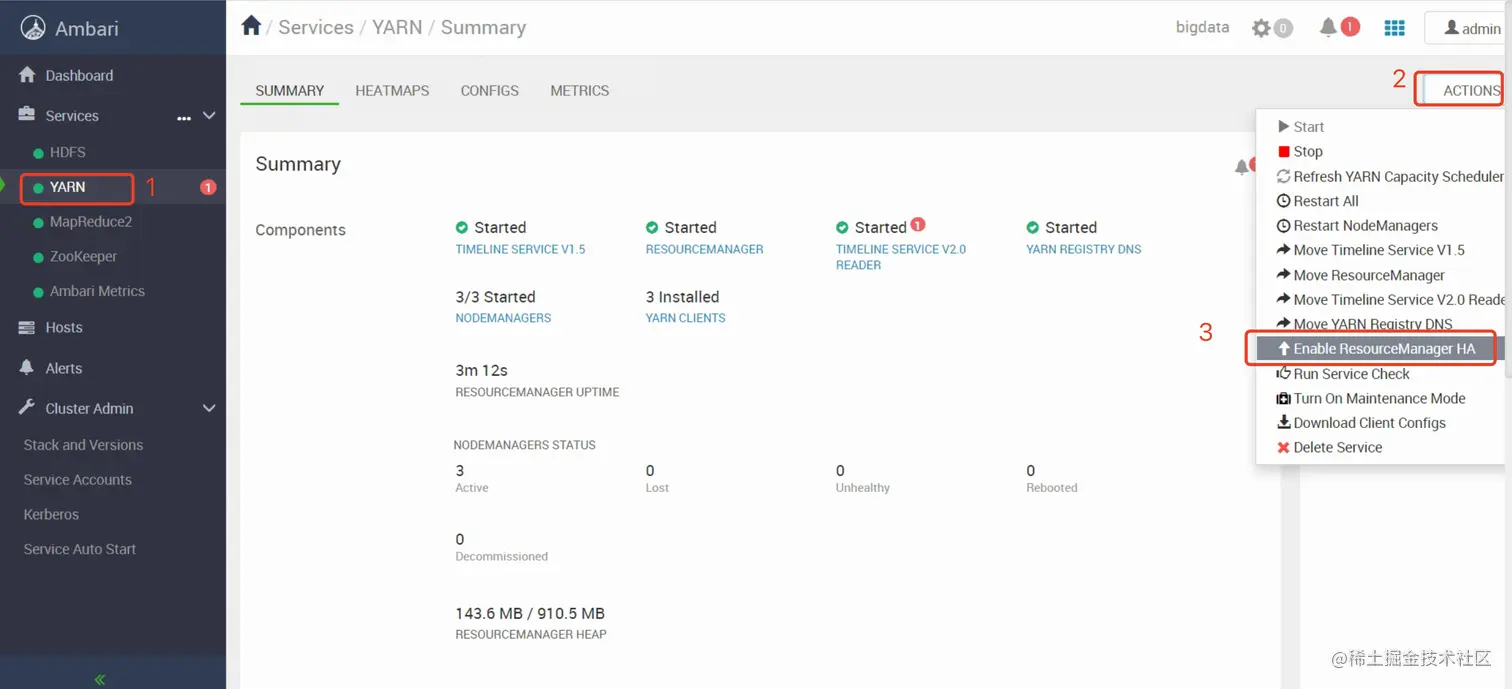This screenshot has height=689, width=1512.
Task: Select Enable ResourceManager HA
Action: (1380, 349)
